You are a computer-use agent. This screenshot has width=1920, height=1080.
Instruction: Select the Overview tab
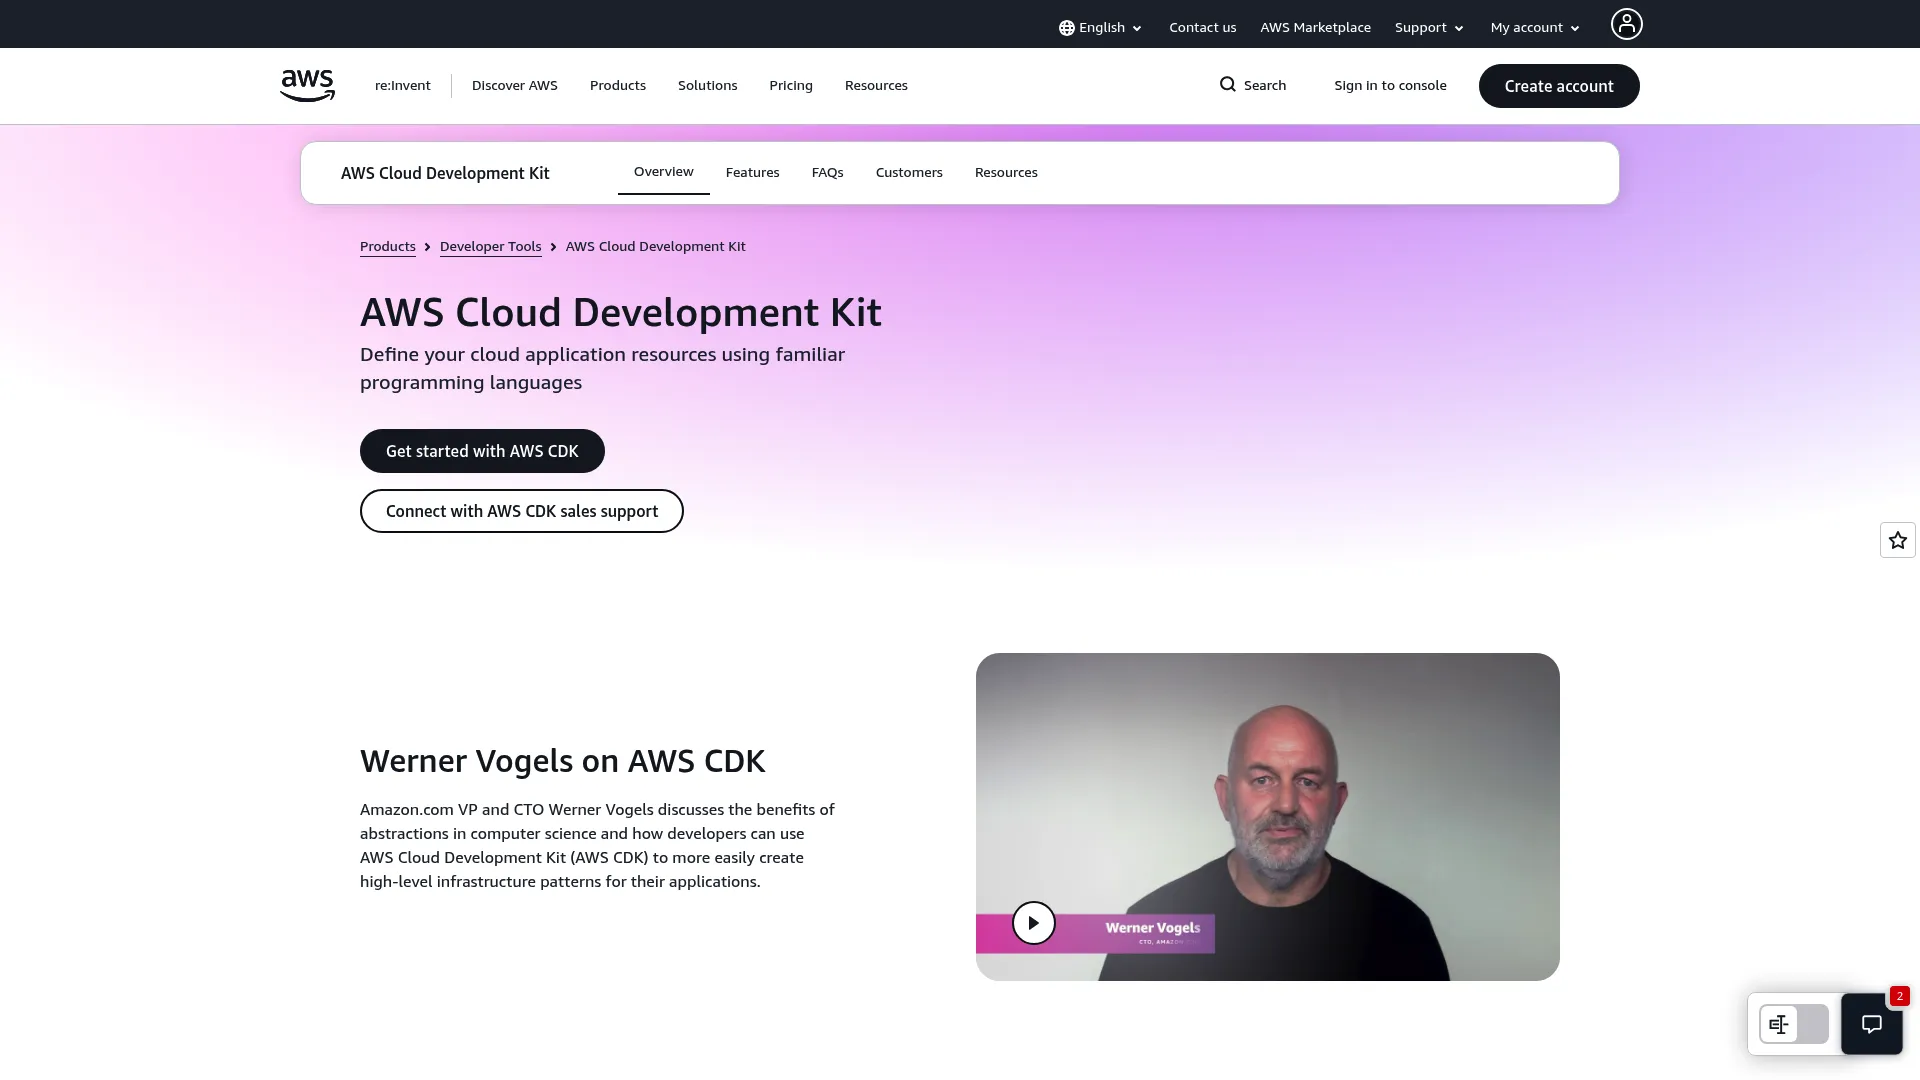(664, 172)
